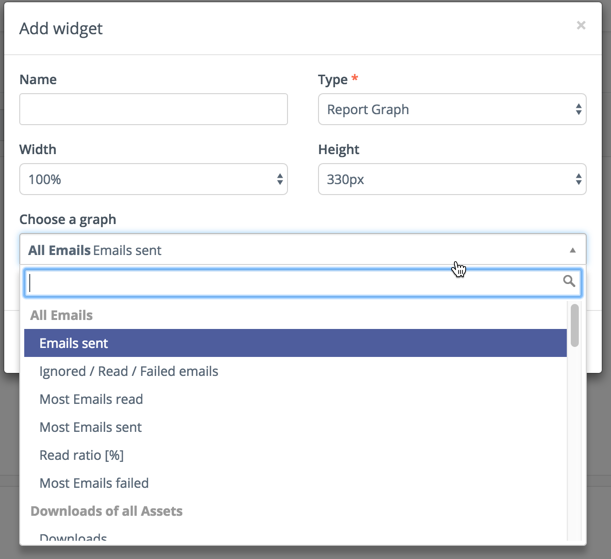Click the magnifier search icon
Screen dimensions: 611x559
pos(570,282)
